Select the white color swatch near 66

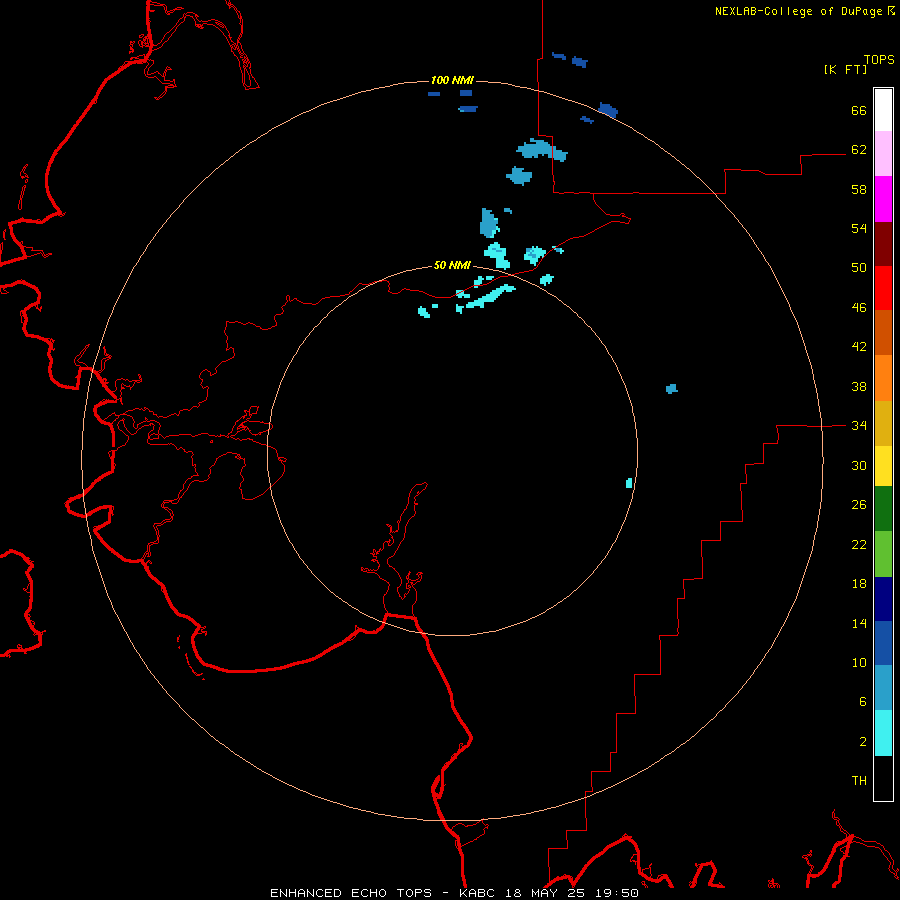point(883,110)
